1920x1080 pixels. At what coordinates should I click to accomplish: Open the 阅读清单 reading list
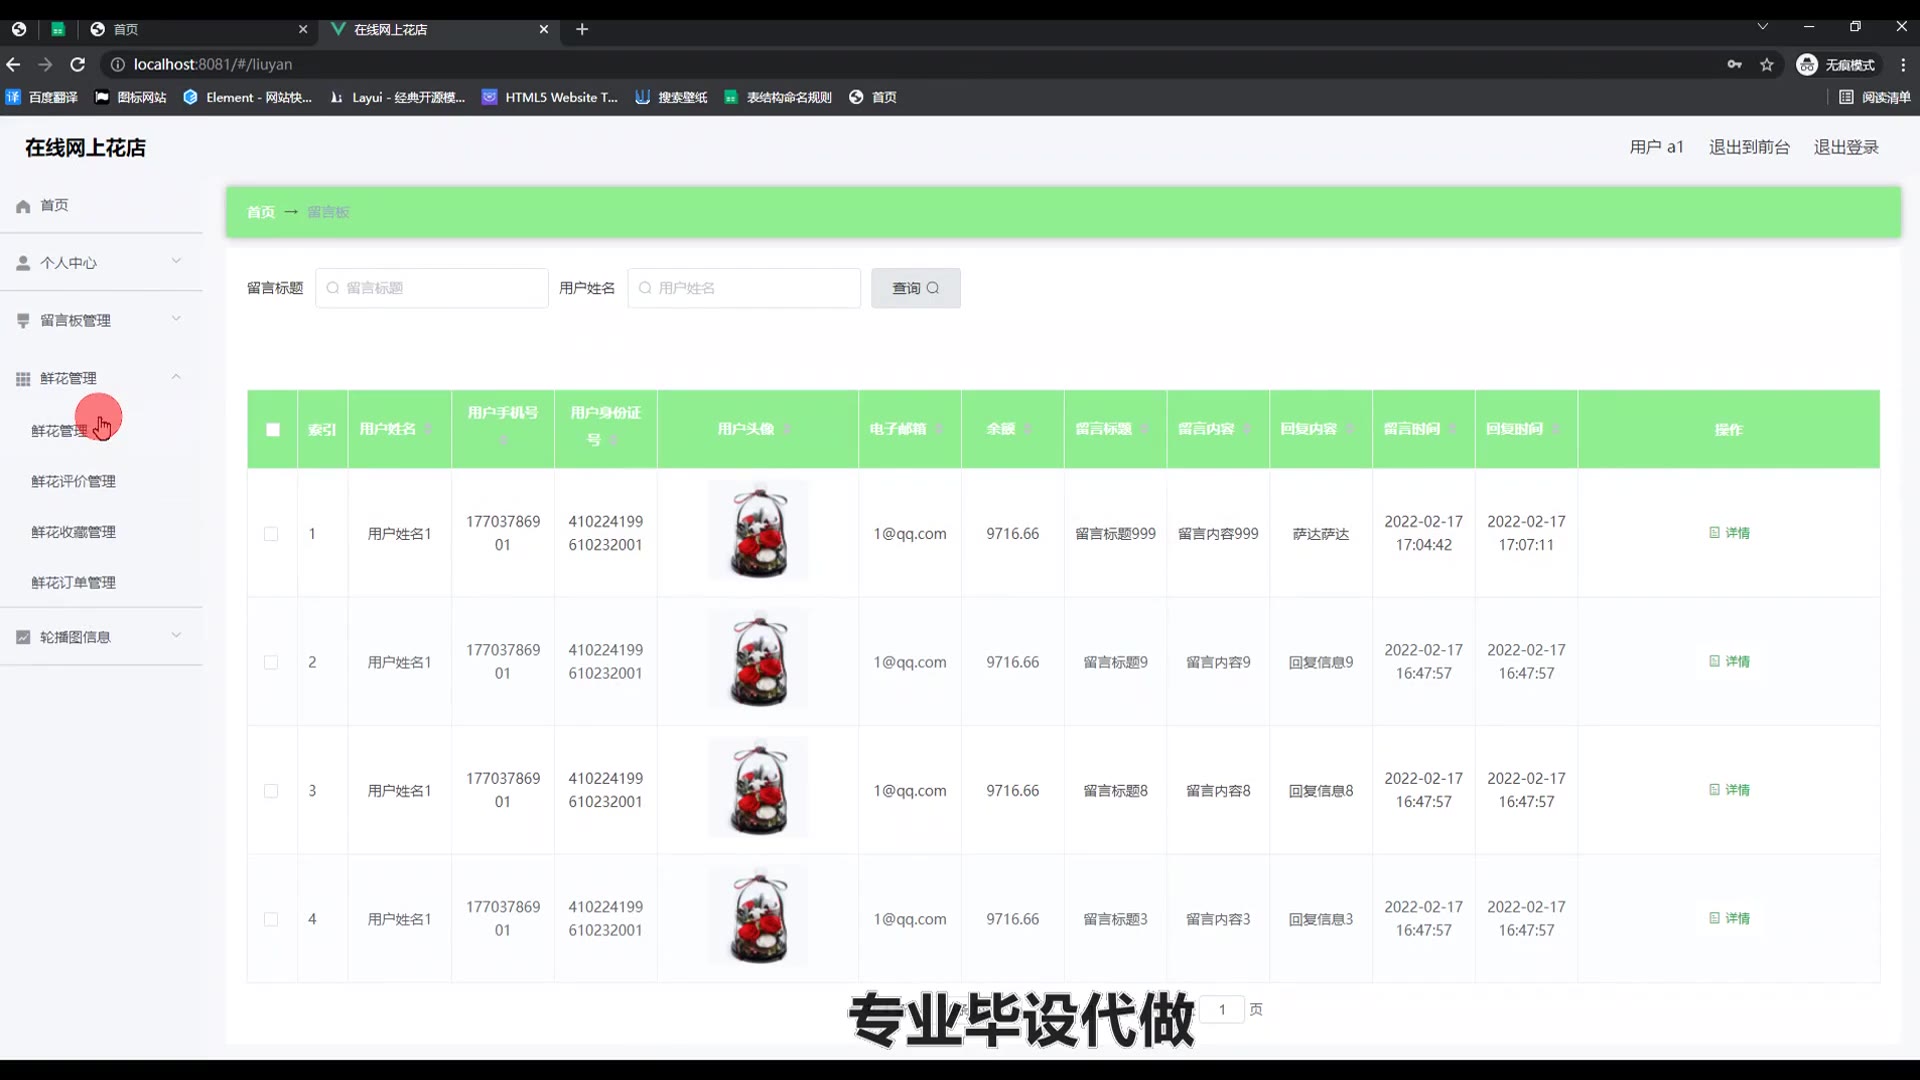coord(1875,97)
